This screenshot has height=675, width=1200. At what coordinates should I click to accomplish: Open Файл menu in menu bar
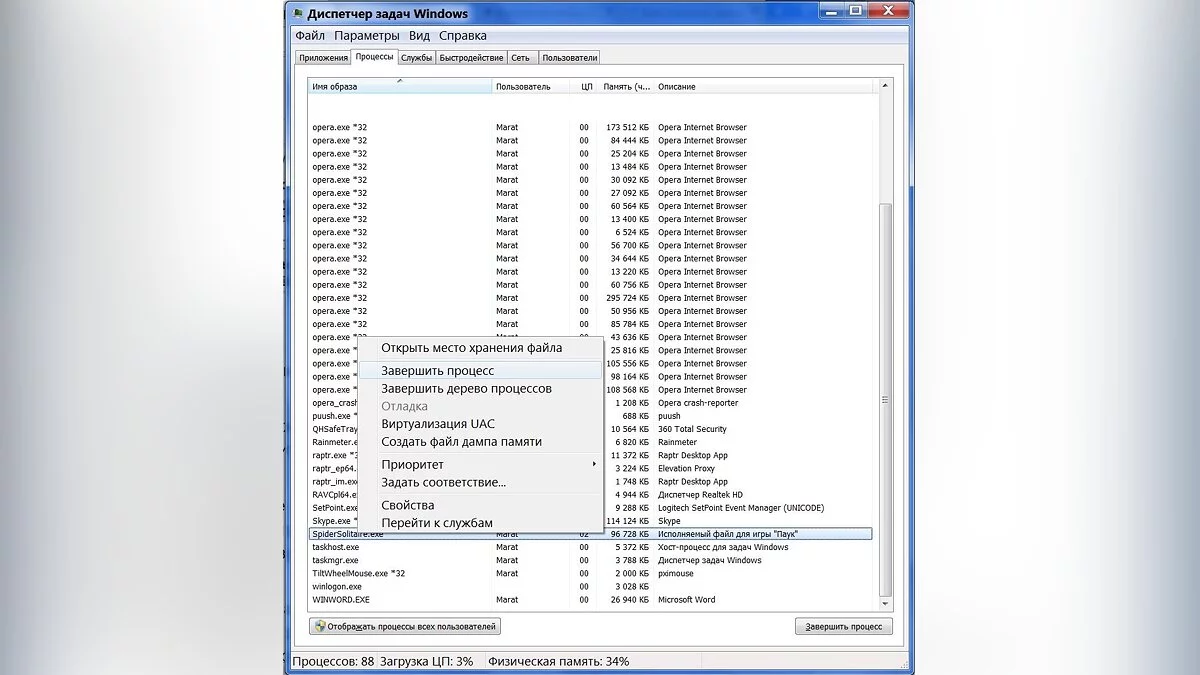tap(309, 36)
